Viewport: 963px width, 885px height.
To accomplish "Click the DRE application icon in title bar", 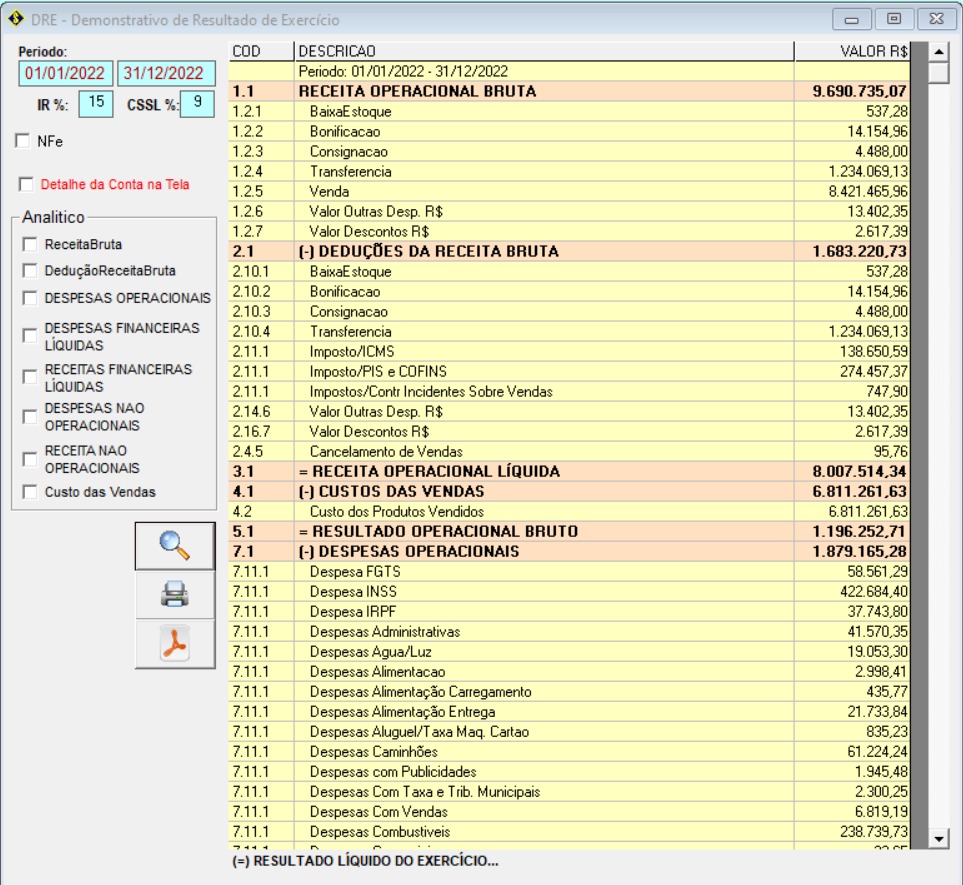I will [16, 19].
